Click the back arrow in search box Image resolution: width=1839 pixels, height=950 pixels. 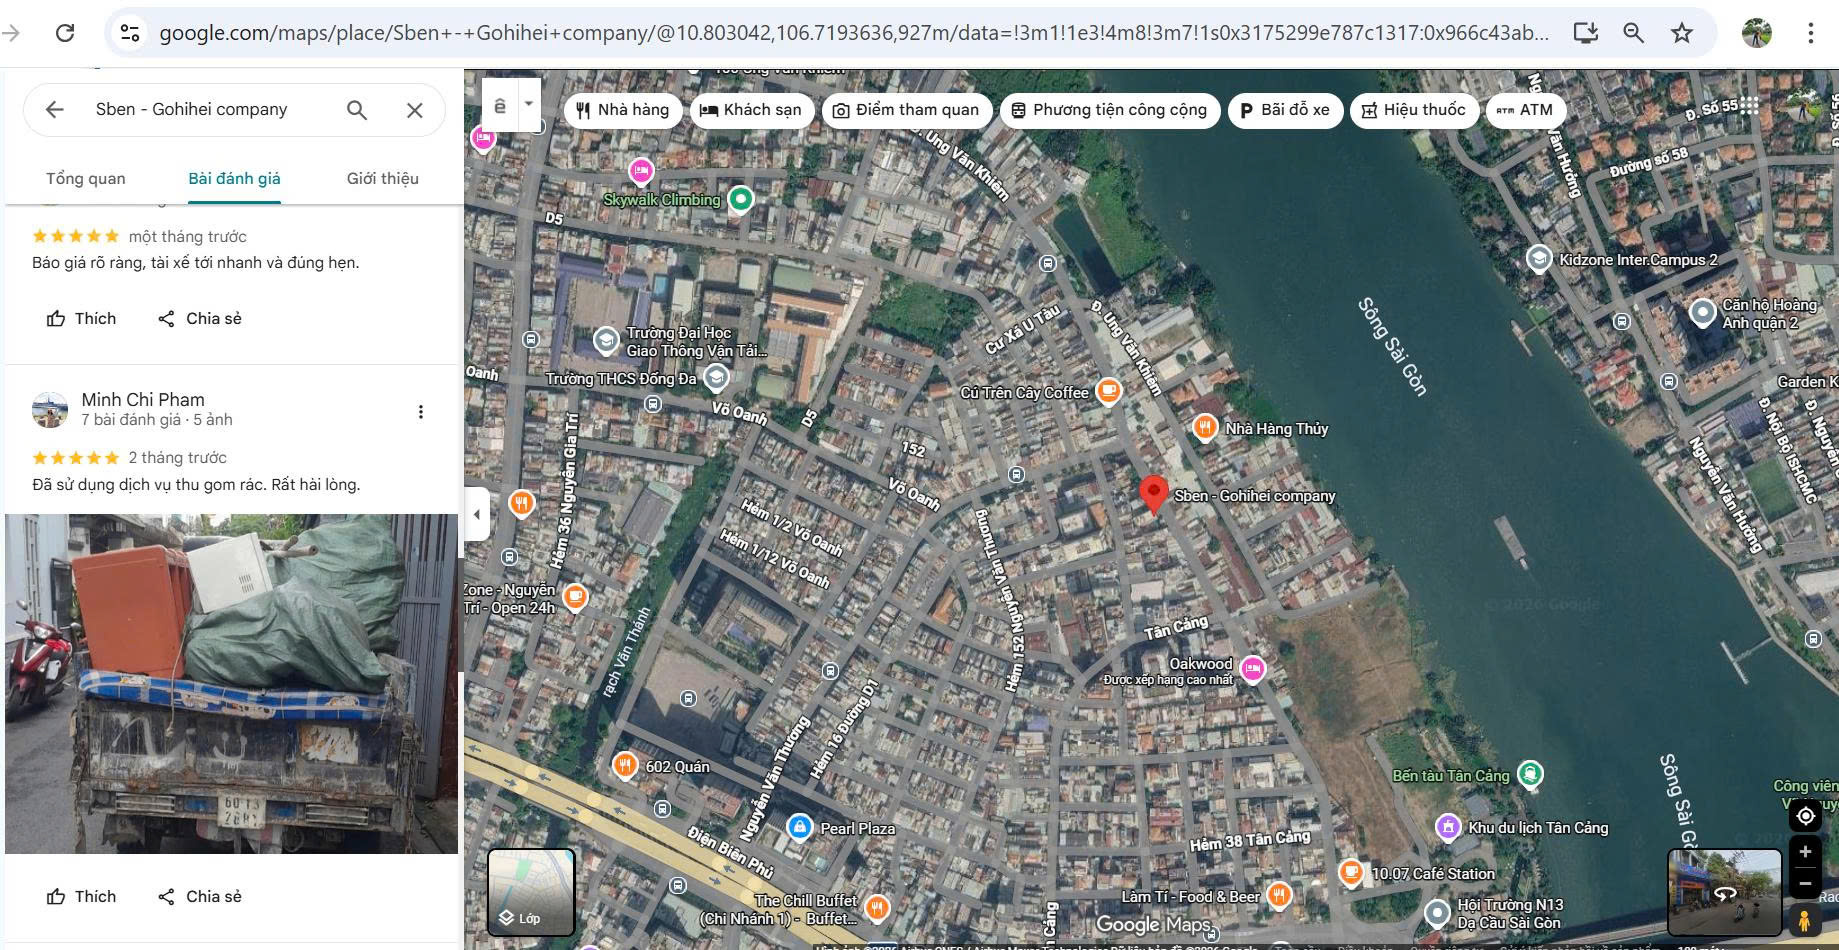(55, 110)
